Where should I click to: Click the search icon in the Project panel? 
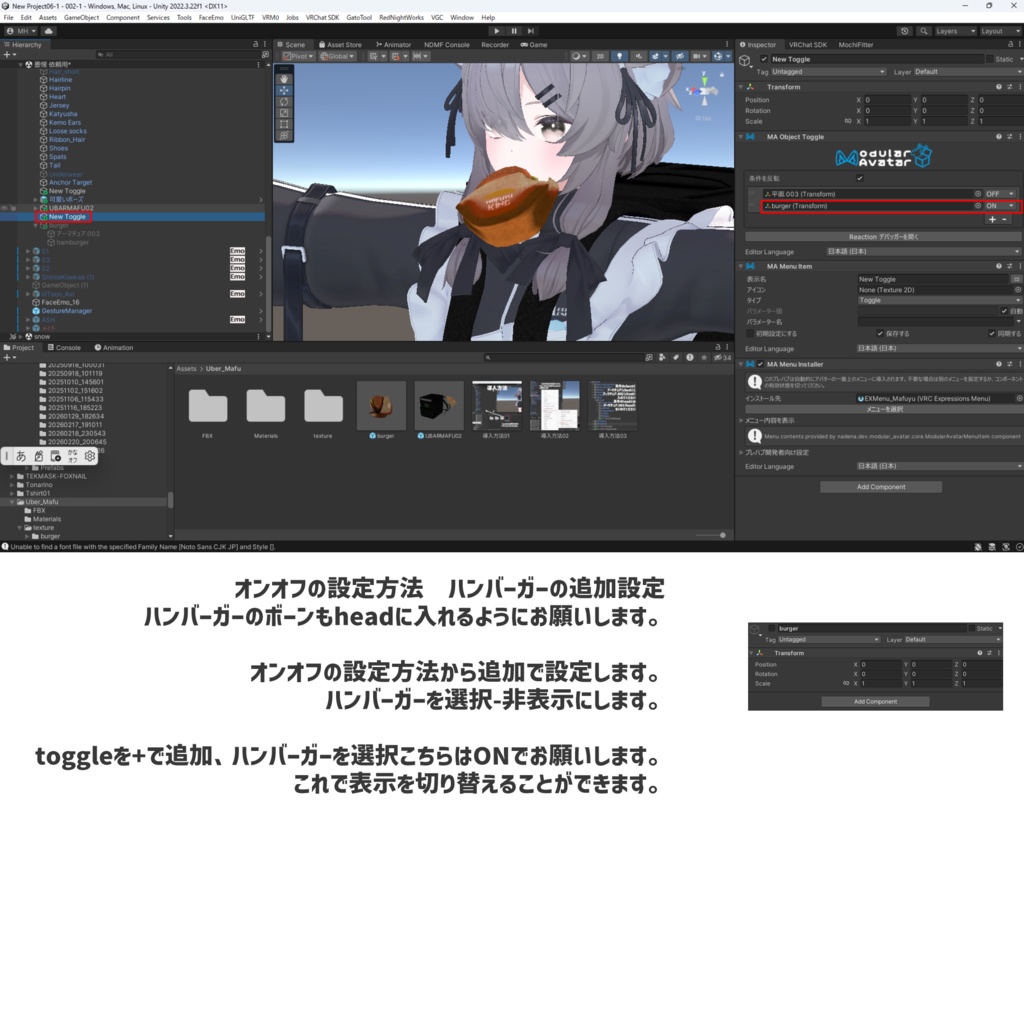pos(487,357)
